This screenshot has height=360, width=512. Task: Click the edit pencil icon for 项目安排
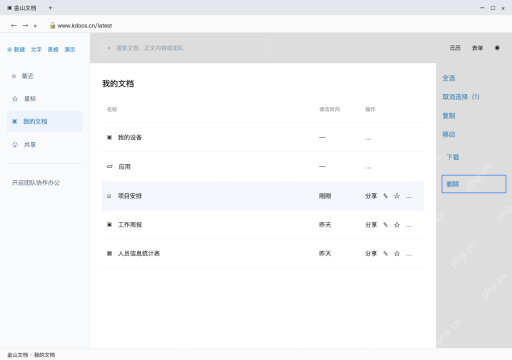click(x=386, y=196)
